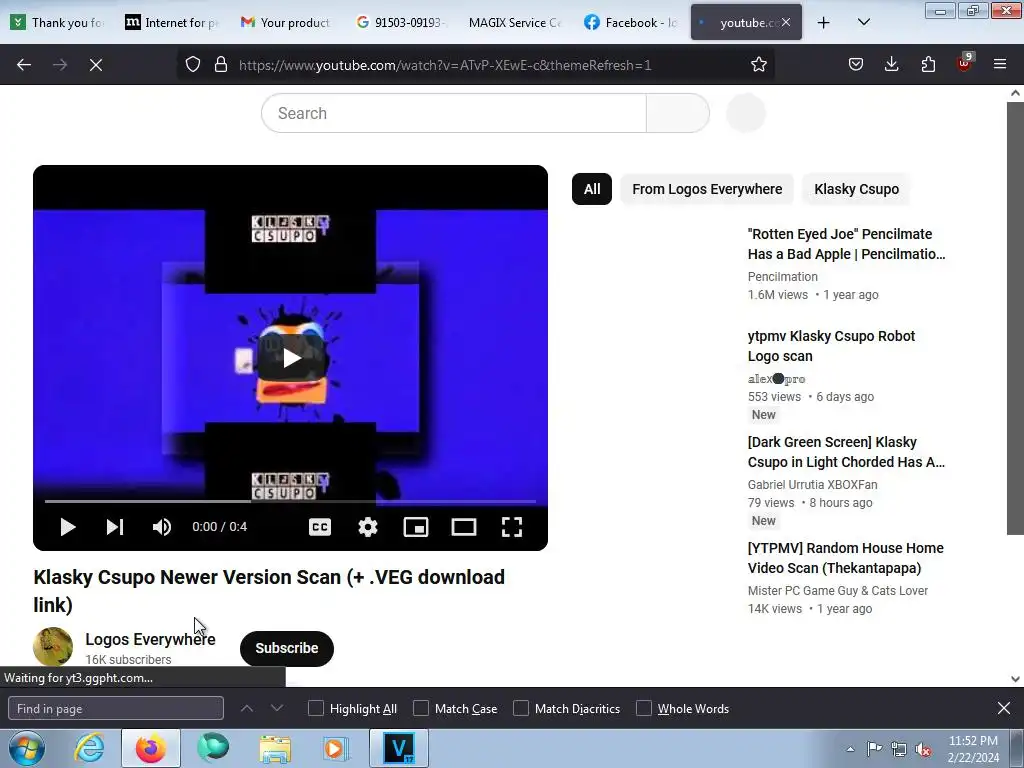Open ytpmv Klasky Csupo Robot Logo scan

coord(831,346)
